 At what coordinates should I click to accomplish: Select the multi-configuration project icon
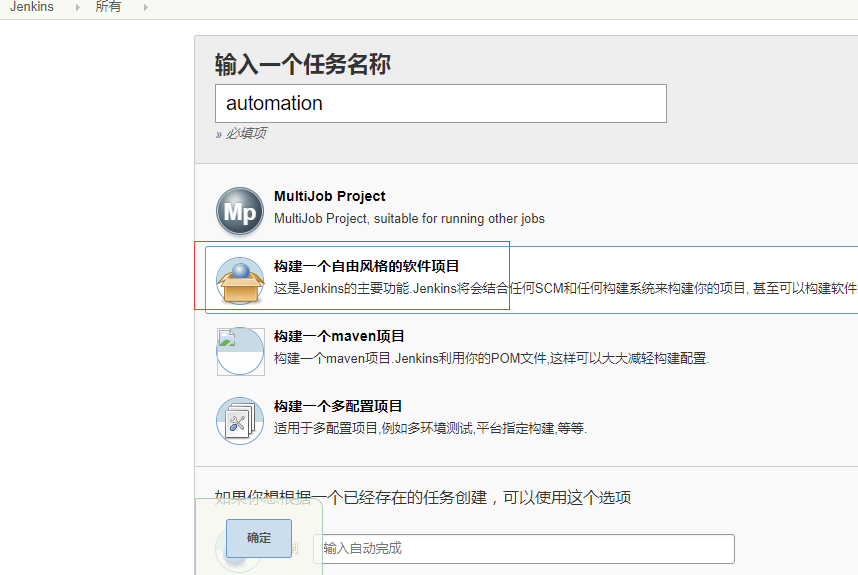click(240, 421)
